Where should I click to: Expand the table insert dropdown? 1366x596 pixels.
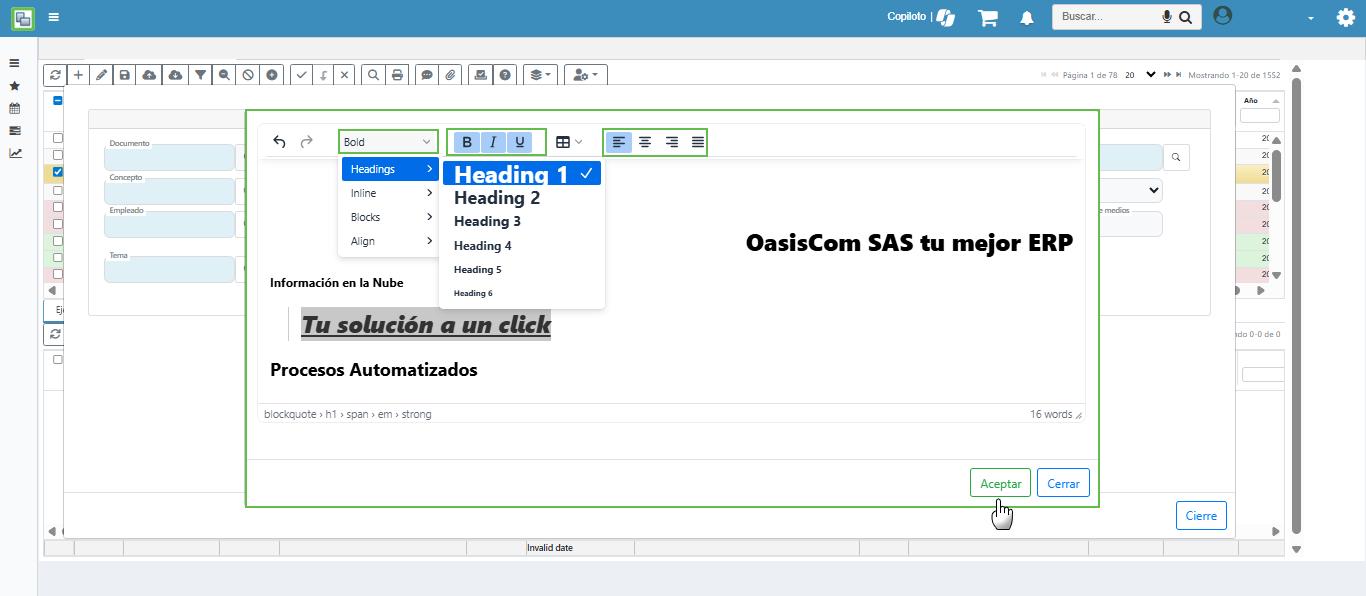click(568, 142)
